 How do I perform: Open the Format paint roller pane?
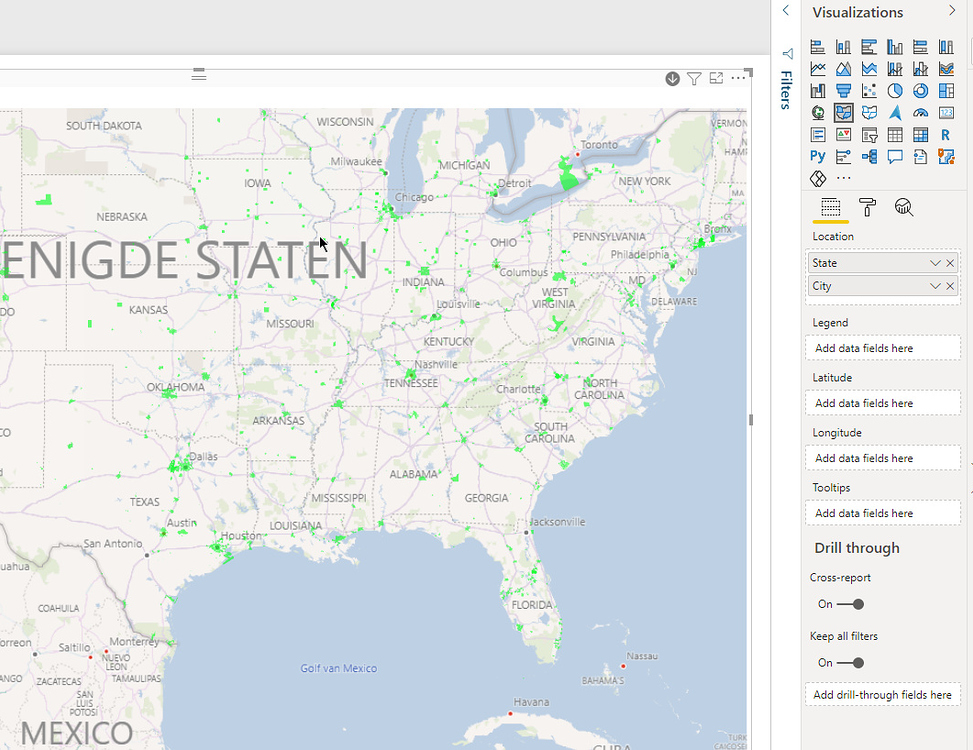866,208
